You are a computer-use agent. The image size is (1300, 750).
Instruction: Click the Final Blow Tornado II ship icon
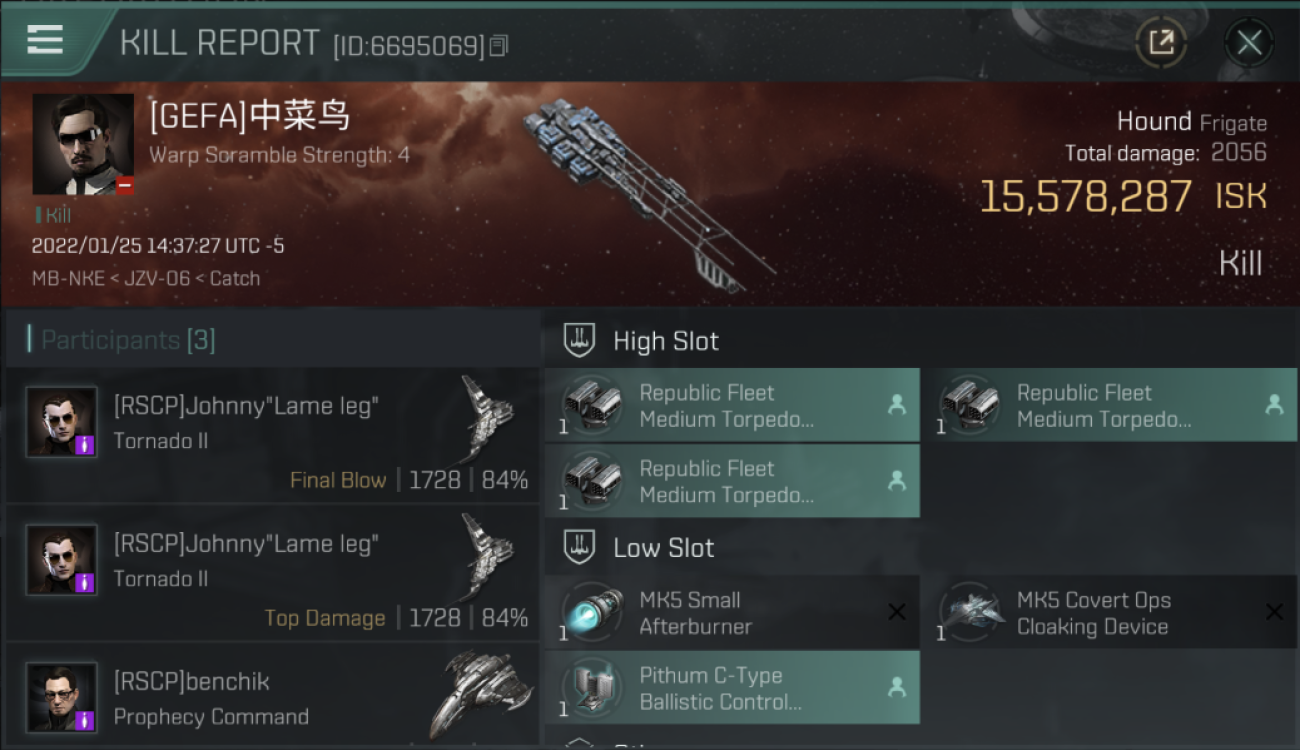click(487, 420)
